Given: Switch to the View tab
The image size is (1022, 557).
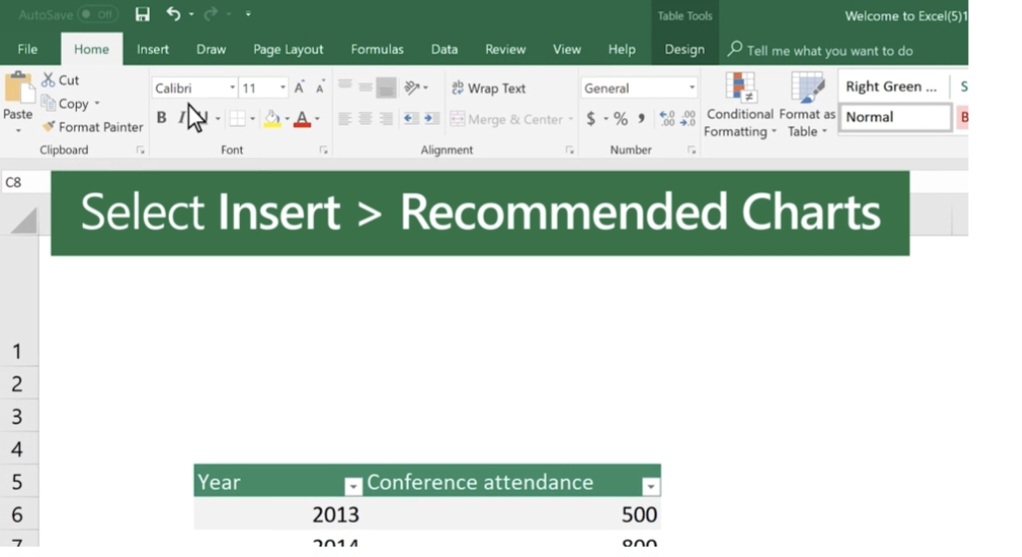Looking at the screenshot, I should (x=566, y=50).
